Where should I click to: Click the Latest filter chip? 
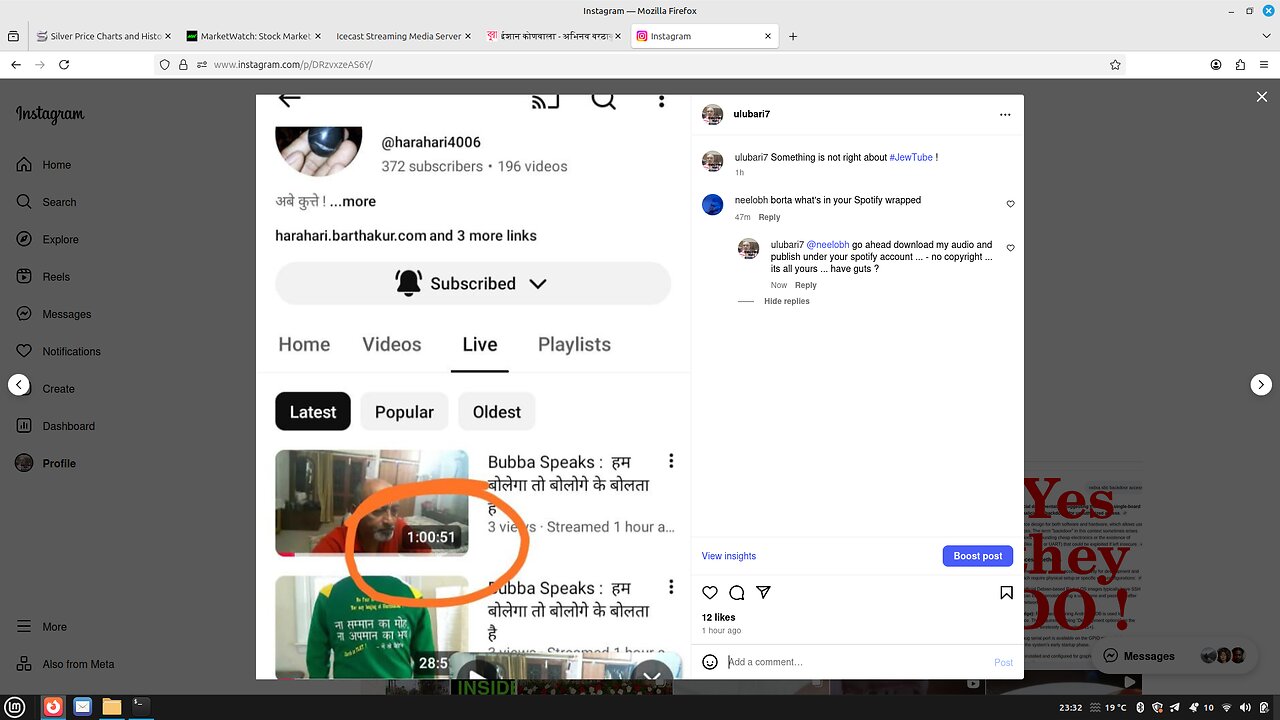[313, 412]
